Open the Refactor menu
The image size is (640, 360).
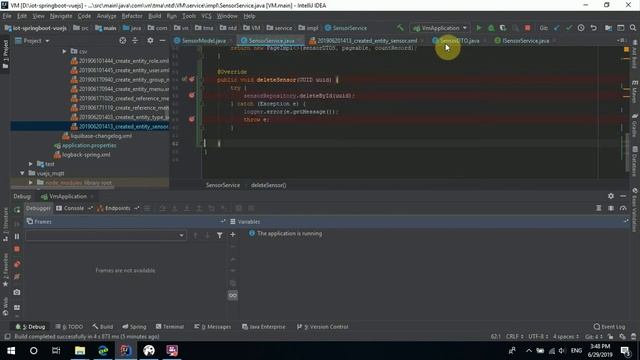coord(132,16)
